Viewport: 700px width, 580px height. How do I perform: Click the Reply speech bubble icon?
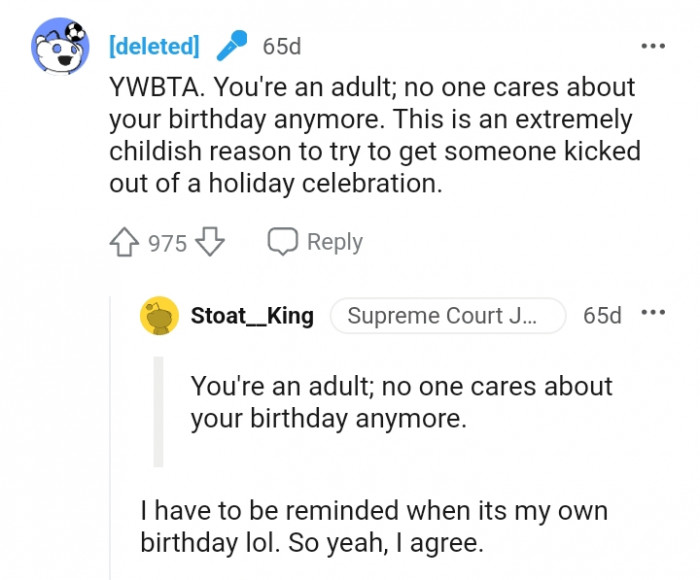283,242
